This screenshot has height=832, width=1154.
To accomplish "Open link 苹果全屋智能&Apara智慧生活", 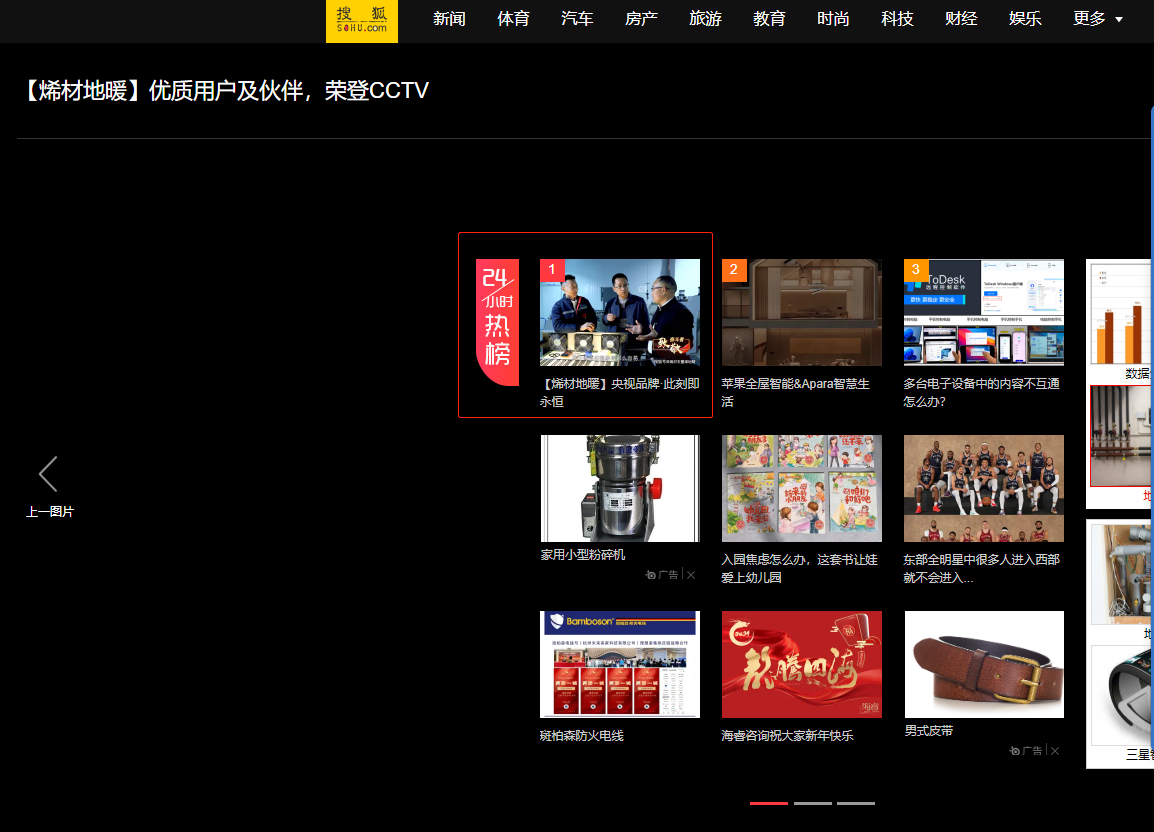I will 796,392.
